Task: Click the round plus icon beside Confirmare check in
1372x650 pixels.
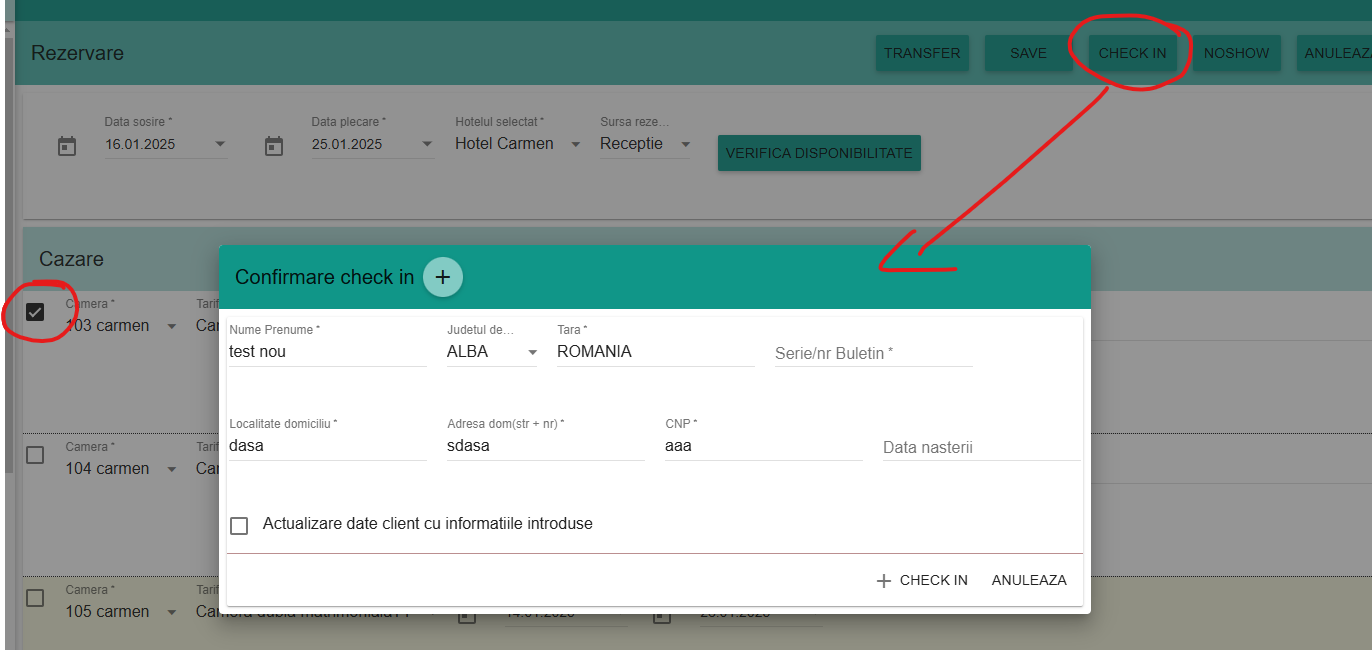Action: pos(443,277)
